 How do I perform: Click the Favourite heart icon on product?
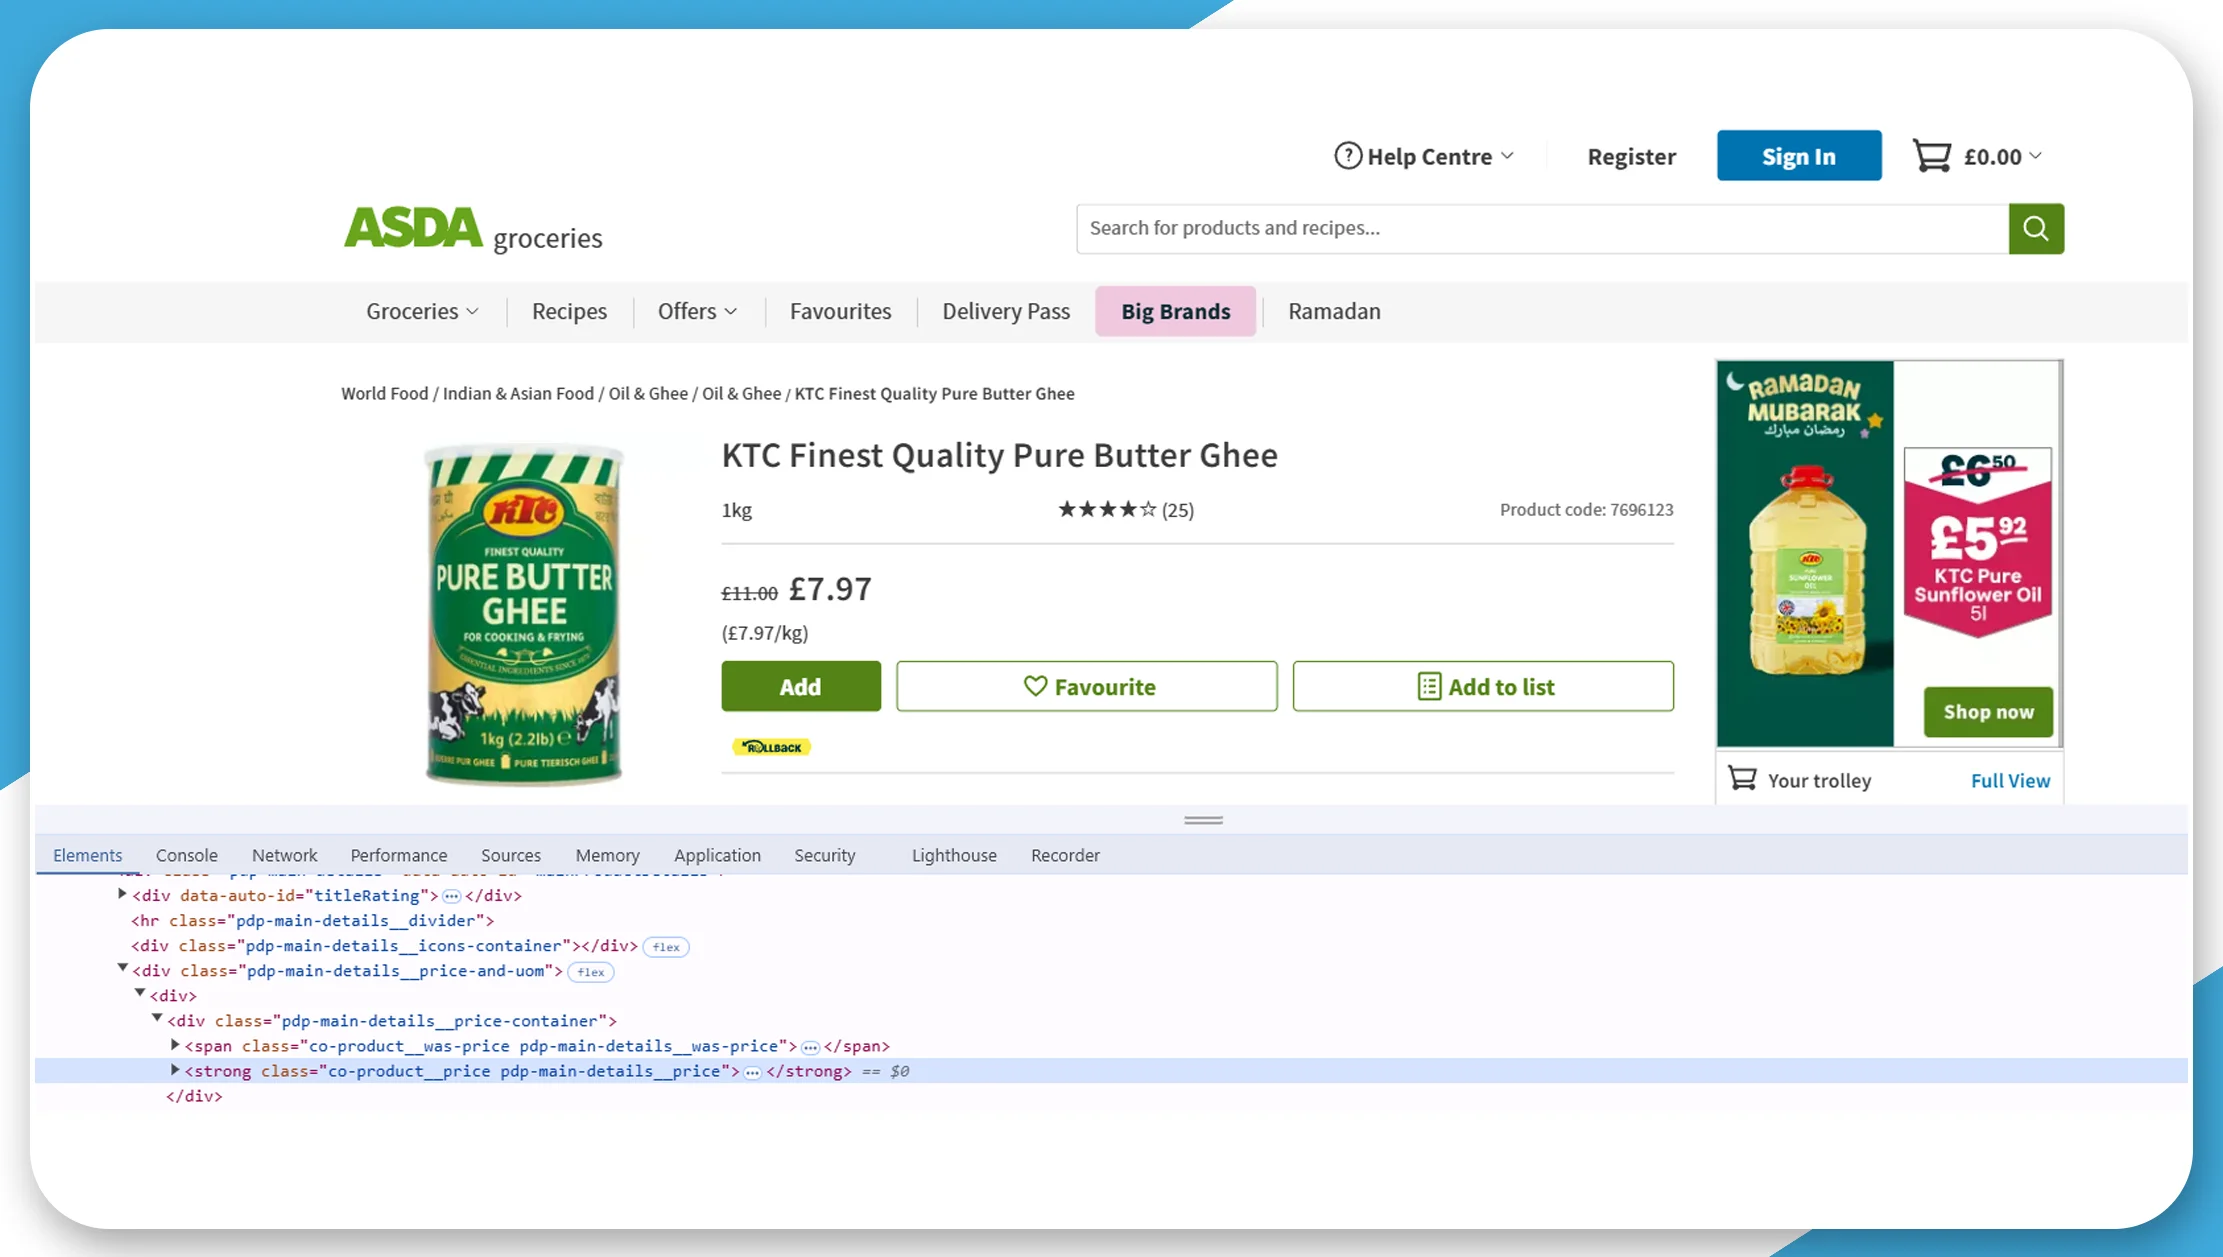pyautogui.click(x=1032, y=686)
